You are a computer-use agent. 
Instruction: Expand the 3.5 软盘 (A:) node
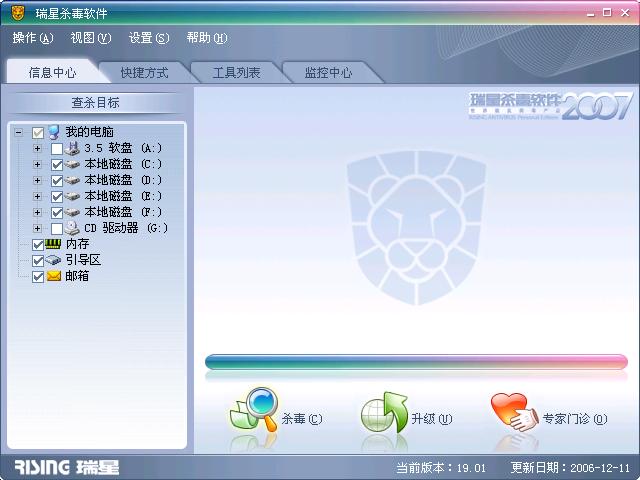[37, 148]
